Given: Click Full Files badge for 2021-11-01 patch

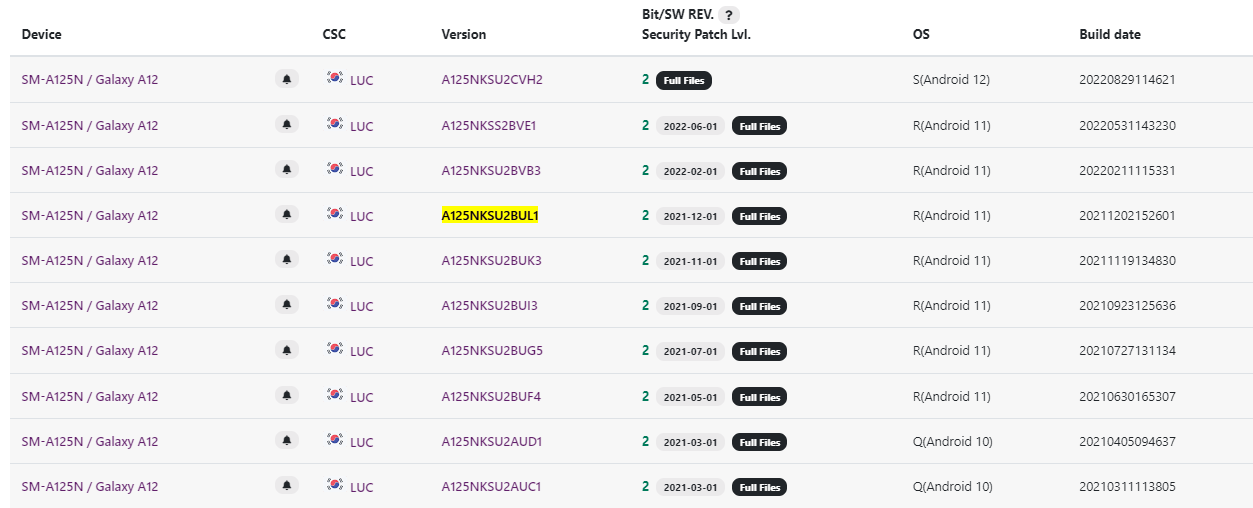Looking at the screenshot, I should pos(759,261).
